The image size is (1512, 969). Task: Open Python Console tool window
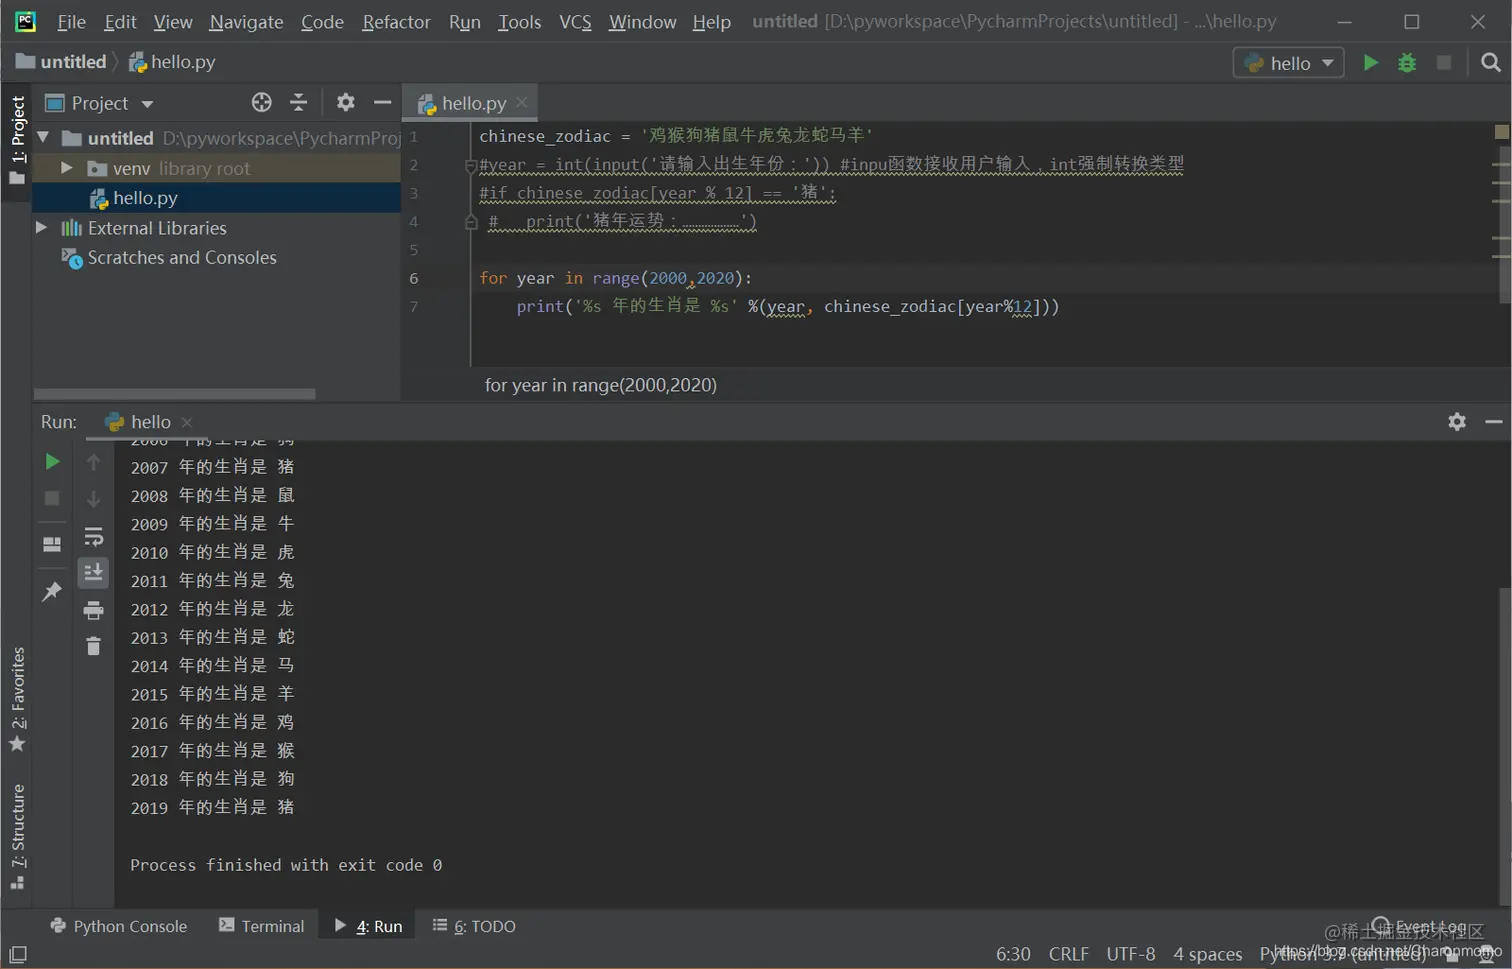(118, 926)
